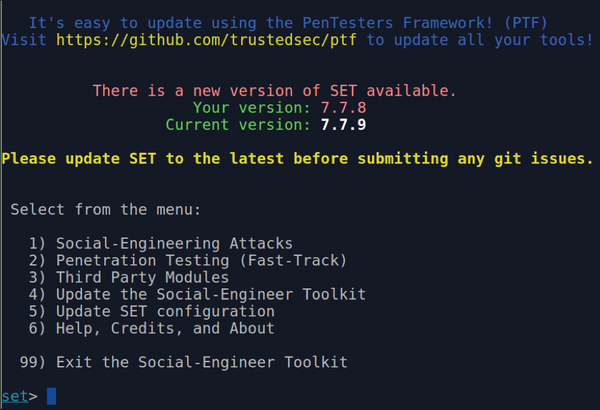The height and width of the screenshot is (410, 600).
Task: Click the underlined set prompt text
Action: [15, 396]
